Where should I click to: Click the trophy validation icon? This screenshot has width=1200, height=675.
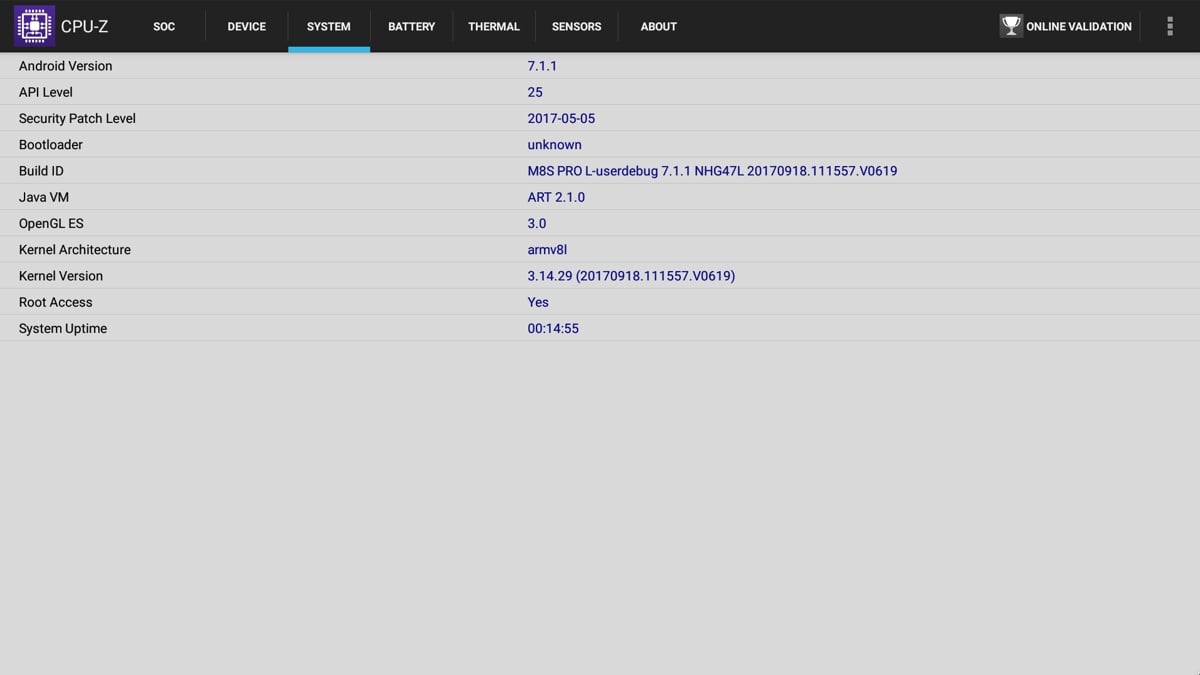(1011, 26)
